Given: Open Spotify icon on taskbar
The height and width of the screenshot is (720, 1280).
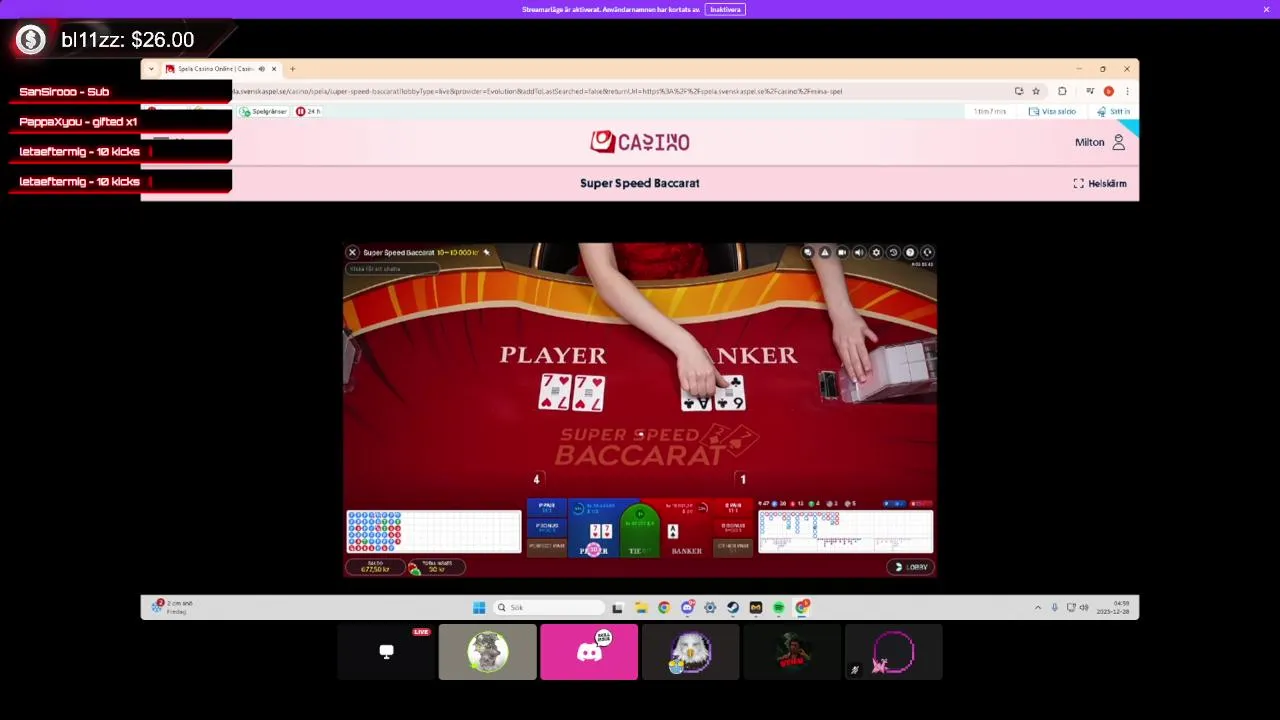Looking at the screenshot, I should (x=779, y=608).
